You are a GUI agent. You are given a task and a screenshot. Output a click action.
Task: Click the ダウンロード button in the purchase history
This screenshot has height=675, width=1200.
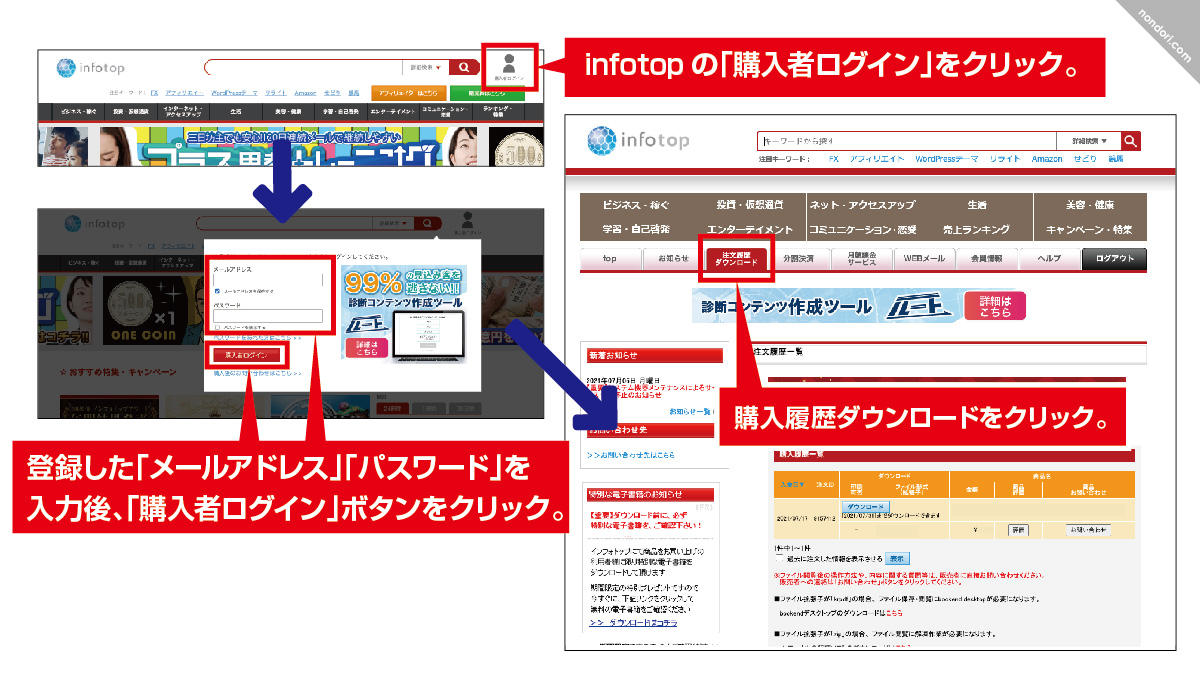click(866, 506)
